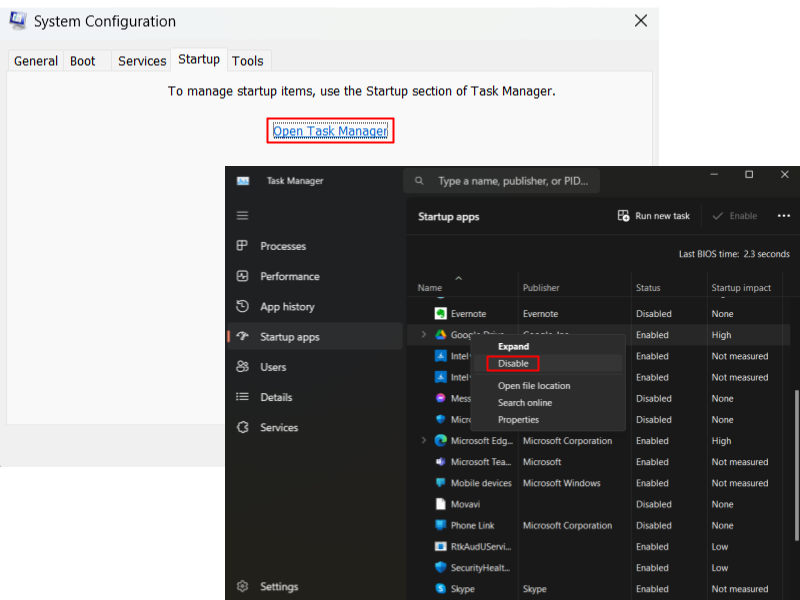Image resolution: width=800 pixels, height=600 pixels.
Task: Switch to the Services tab in System Configuration
Action: pos(142,61)
